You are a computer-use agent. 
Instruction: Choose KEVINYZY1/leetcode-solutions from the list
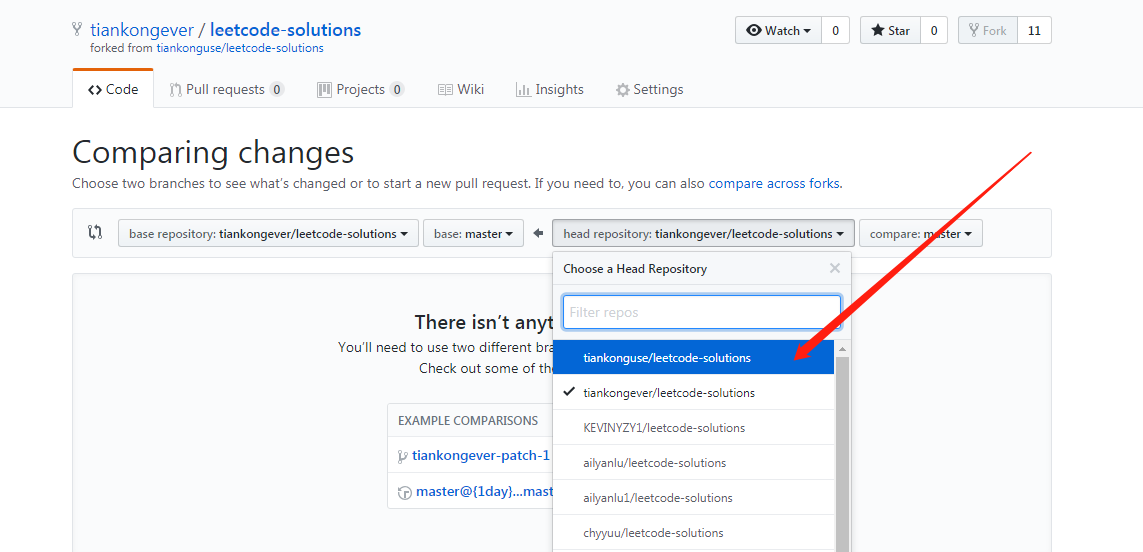[693, 427]
